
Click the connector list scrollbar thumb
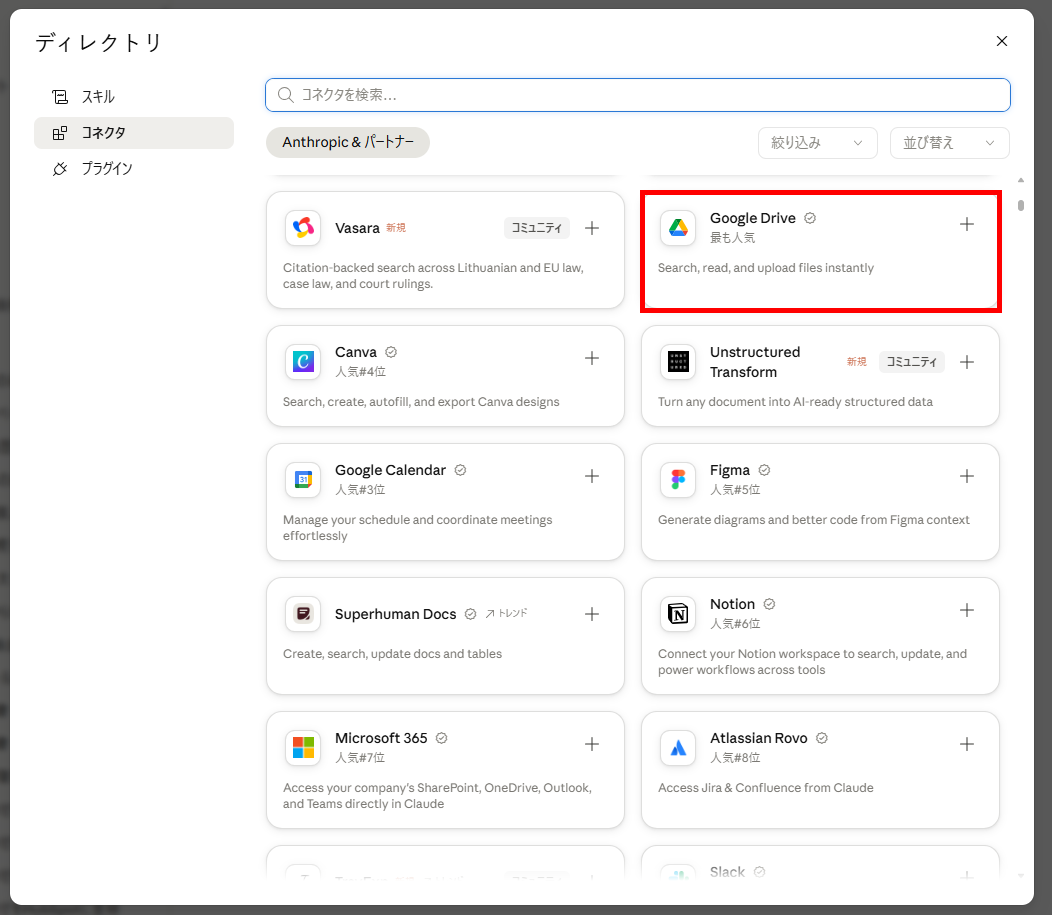click(x=1020, y=205)
